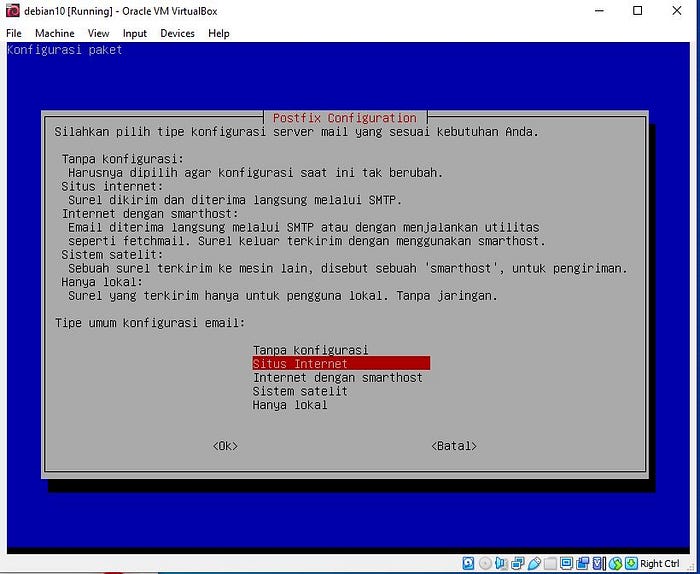Open the Devices menu
Screen dimensions: 700x574
pos(177,33)
